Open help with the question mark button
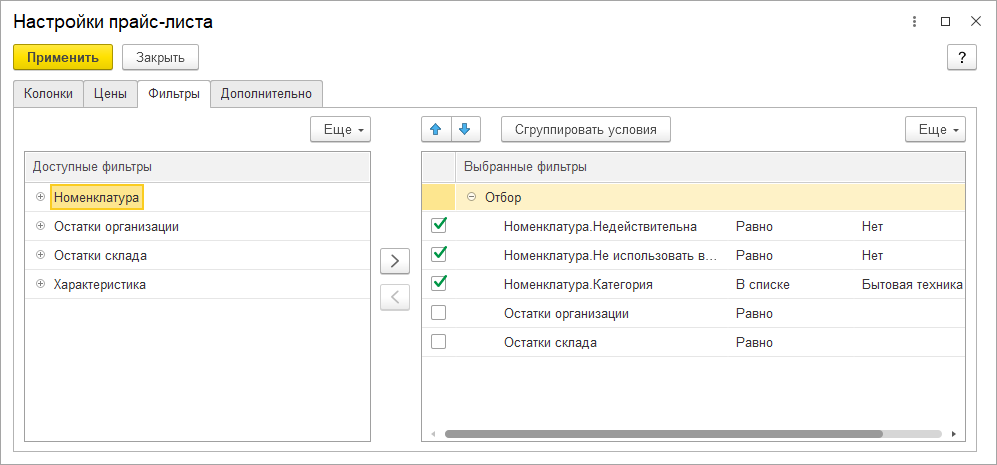997x465 pixels. coord(961,57)
